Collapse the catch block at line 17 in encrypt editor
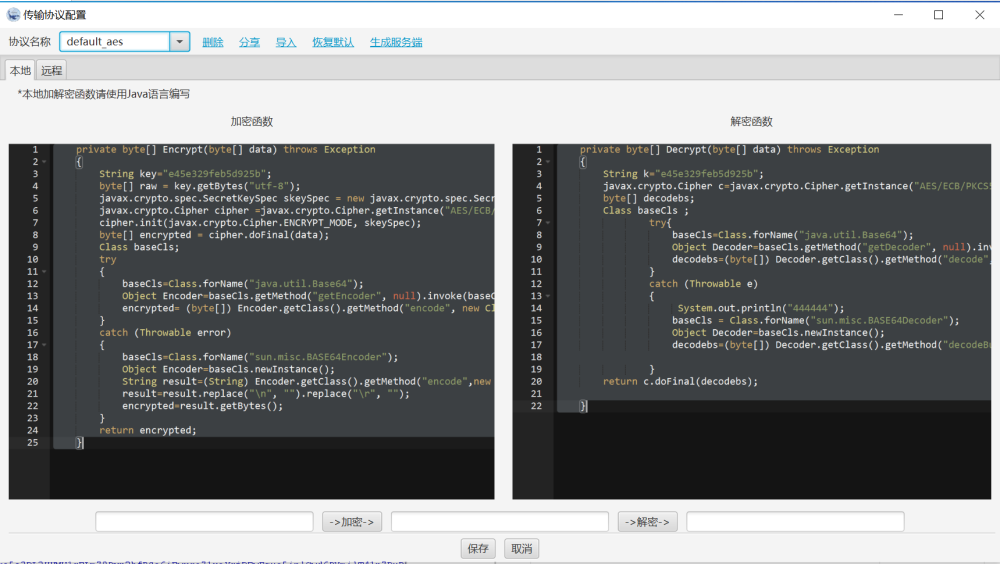1000x564 pixels. pos(43,345)
